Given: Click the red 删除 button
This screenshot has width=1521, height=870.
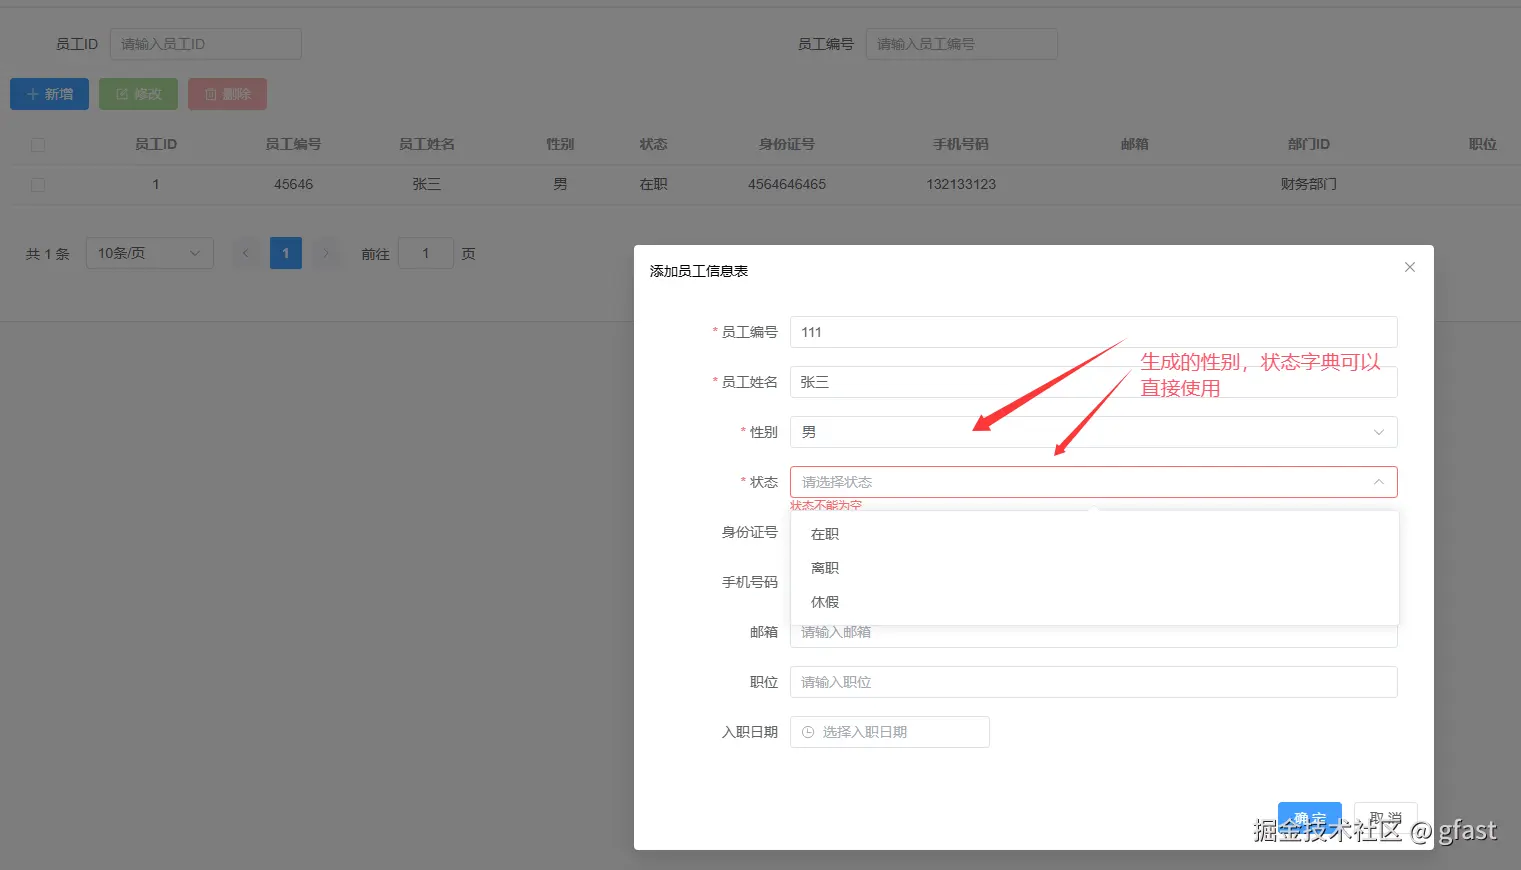Looking at the screenshot, I should tap(227, 94).
